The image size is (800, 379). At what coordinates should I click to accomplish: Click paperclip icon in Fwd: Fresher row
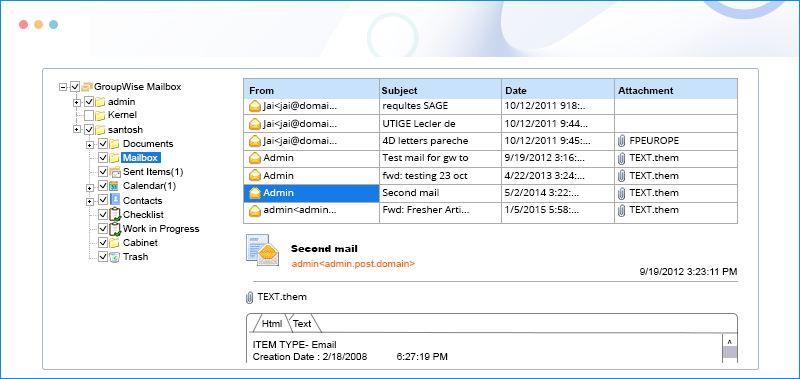tap(621, 210)
